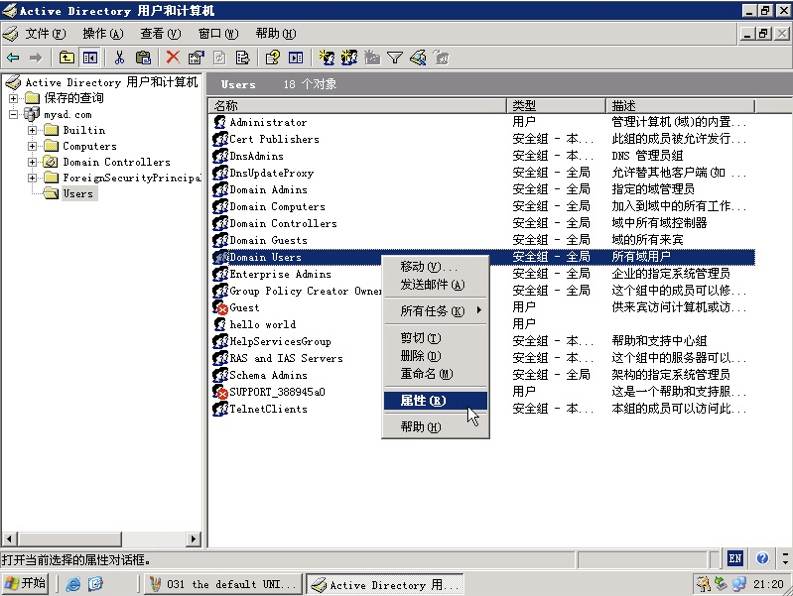The image size is (793, 596).
Task: Open the 操作(A) menu
Action: (103, 34)
